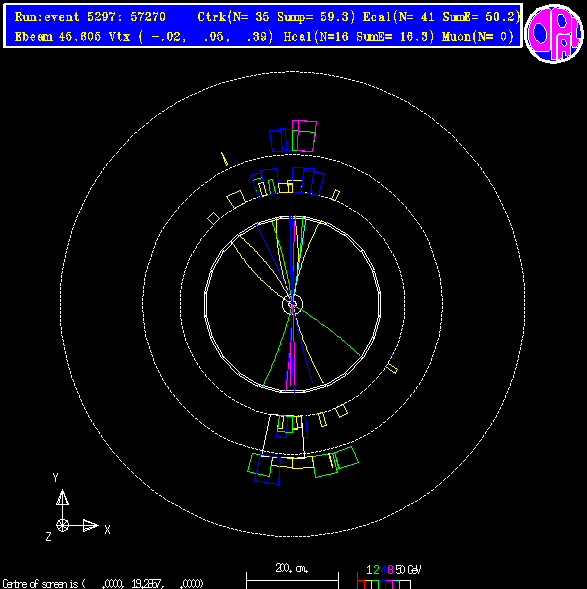Click the OPAL logo in the corner

554,34
